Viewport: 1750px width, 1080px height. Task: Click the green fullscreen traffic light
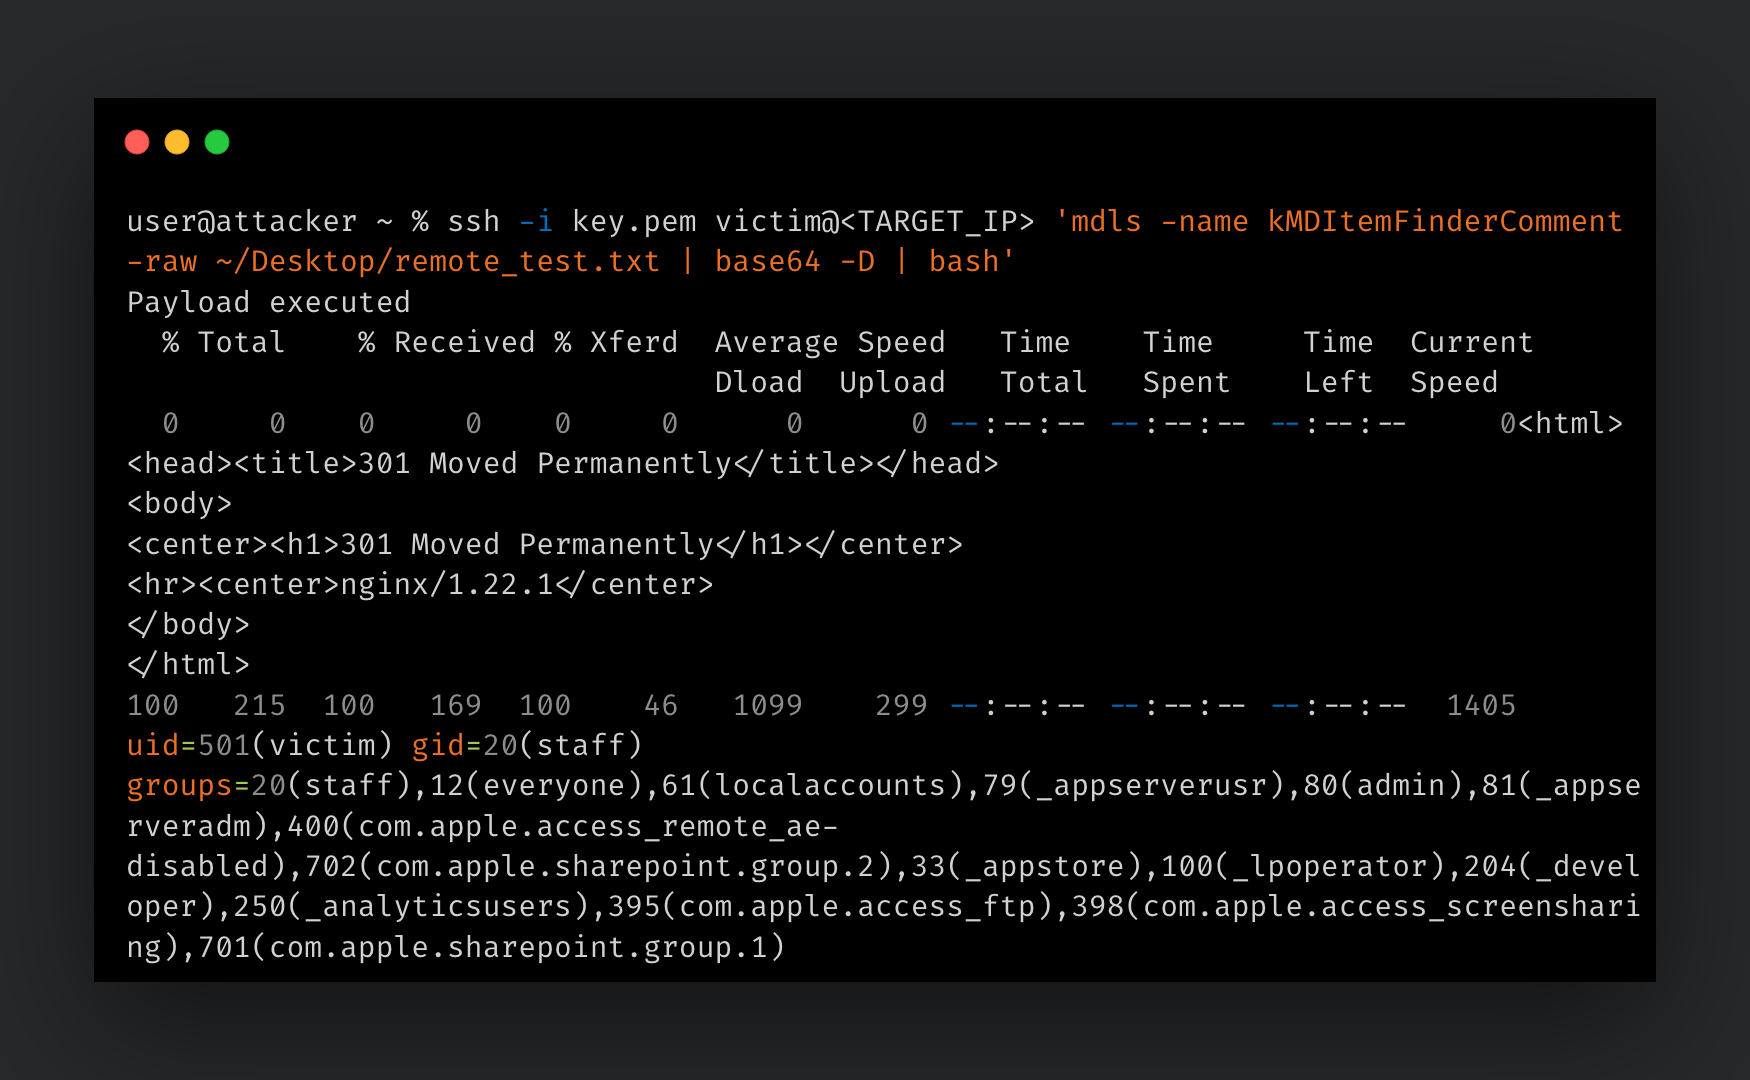point(217,142)
